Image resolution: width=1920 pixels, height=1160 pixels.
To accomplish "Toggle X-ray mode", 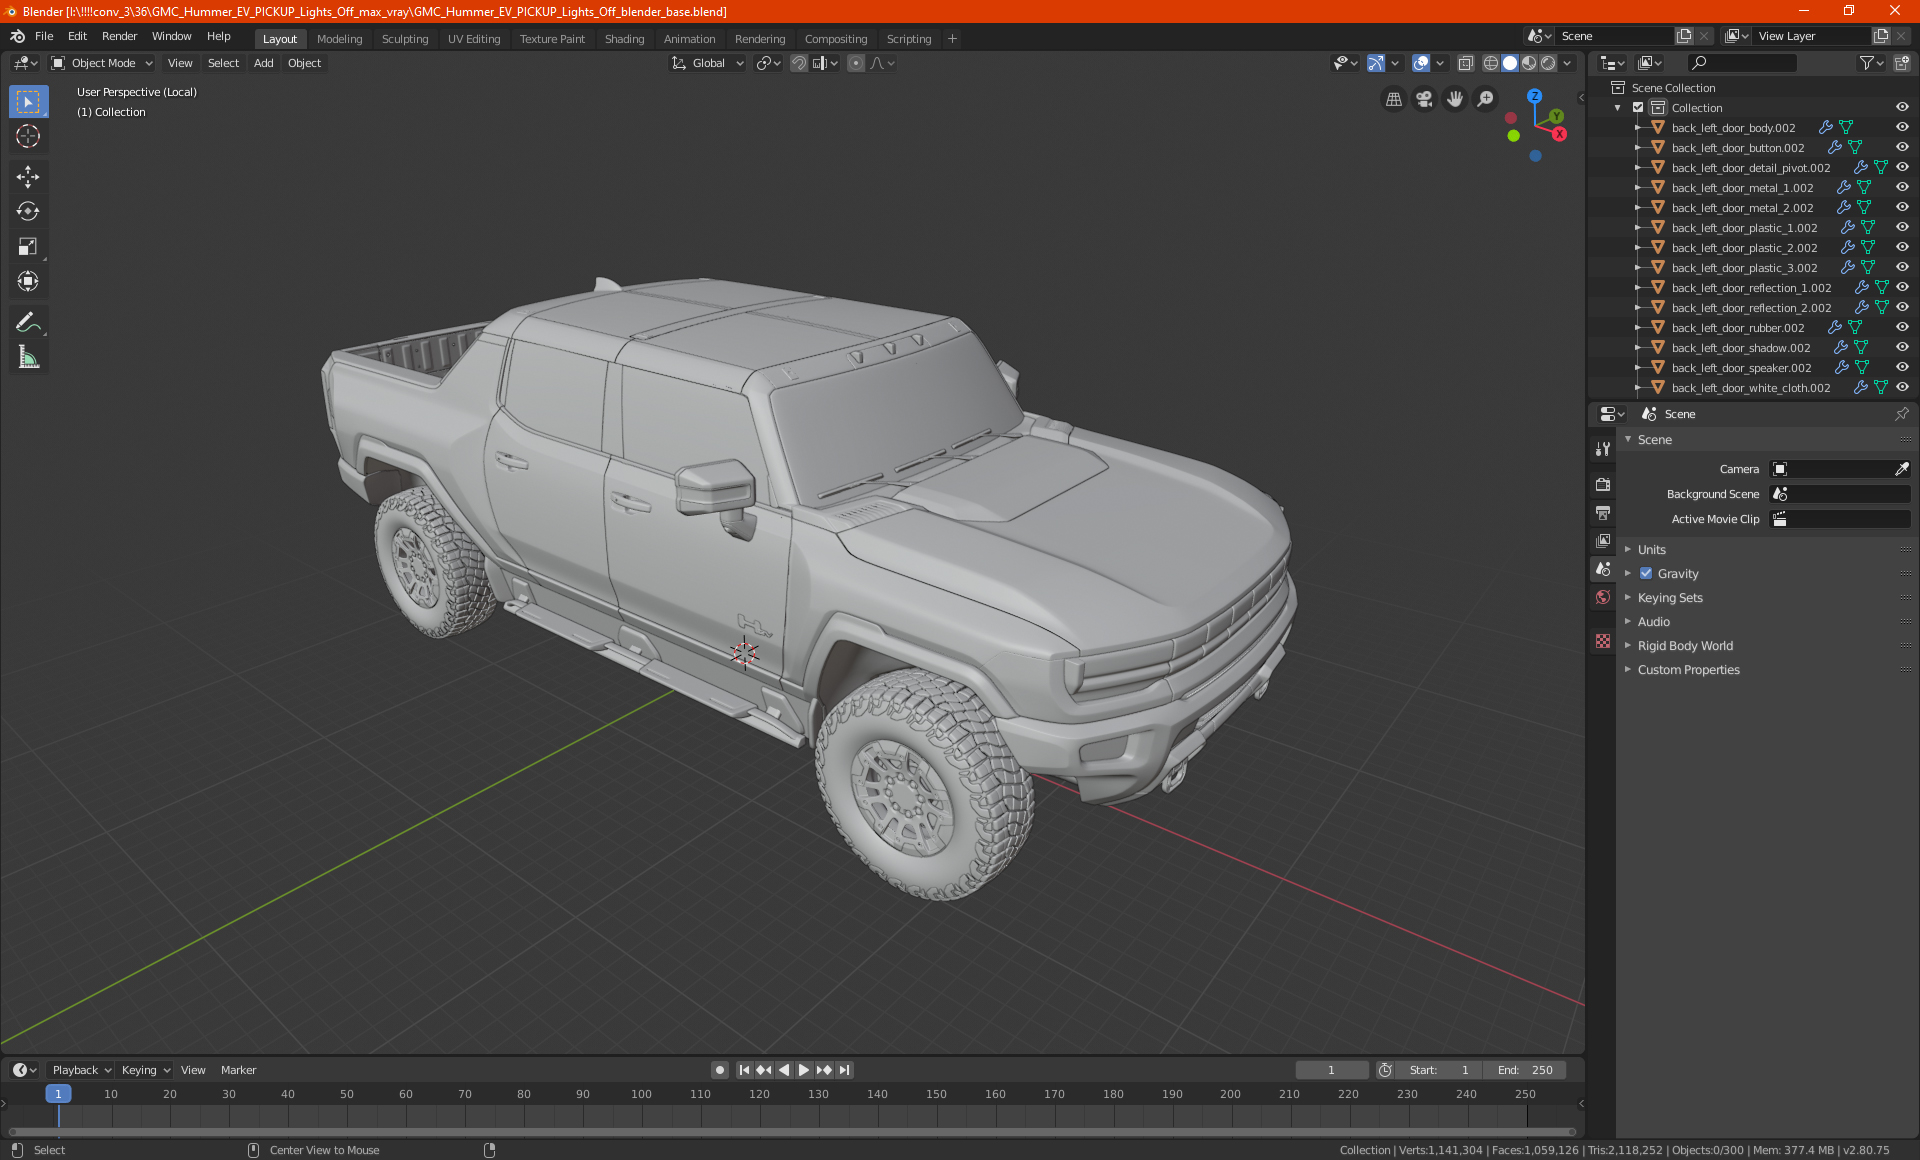I will click(1465, 63).
